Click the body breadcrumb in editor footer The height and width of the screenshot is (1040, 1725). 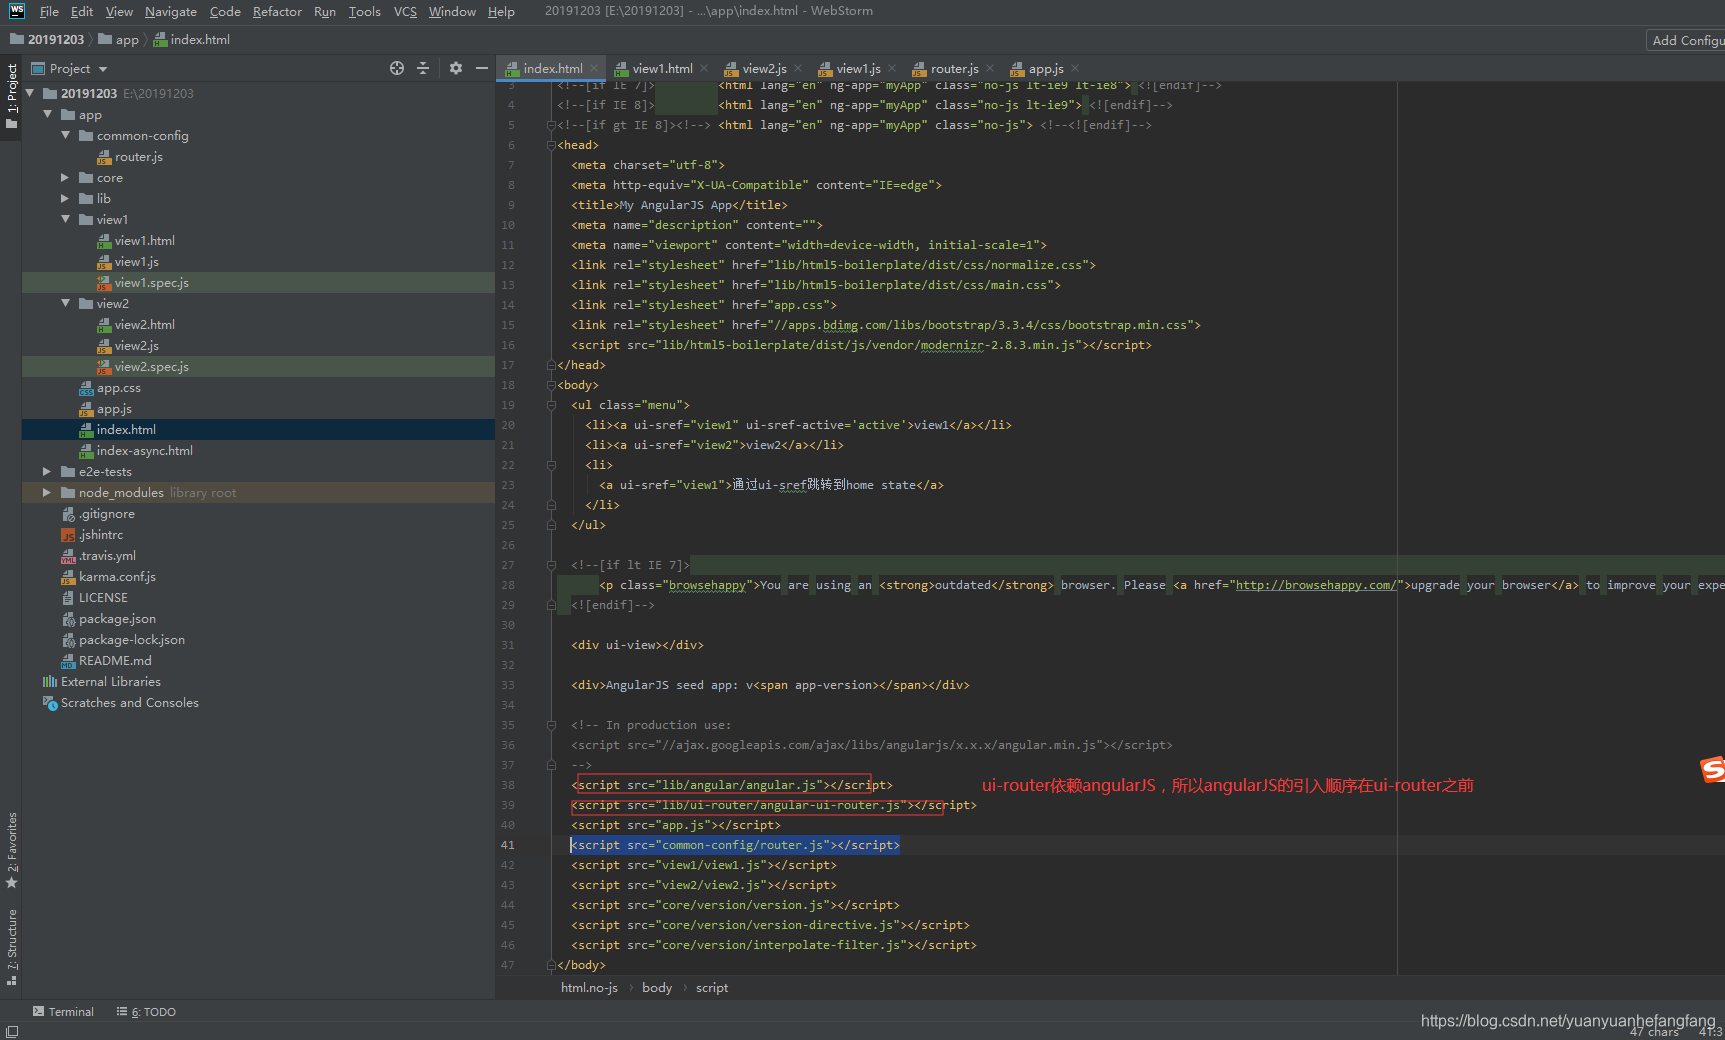click(x=657, y=988)
